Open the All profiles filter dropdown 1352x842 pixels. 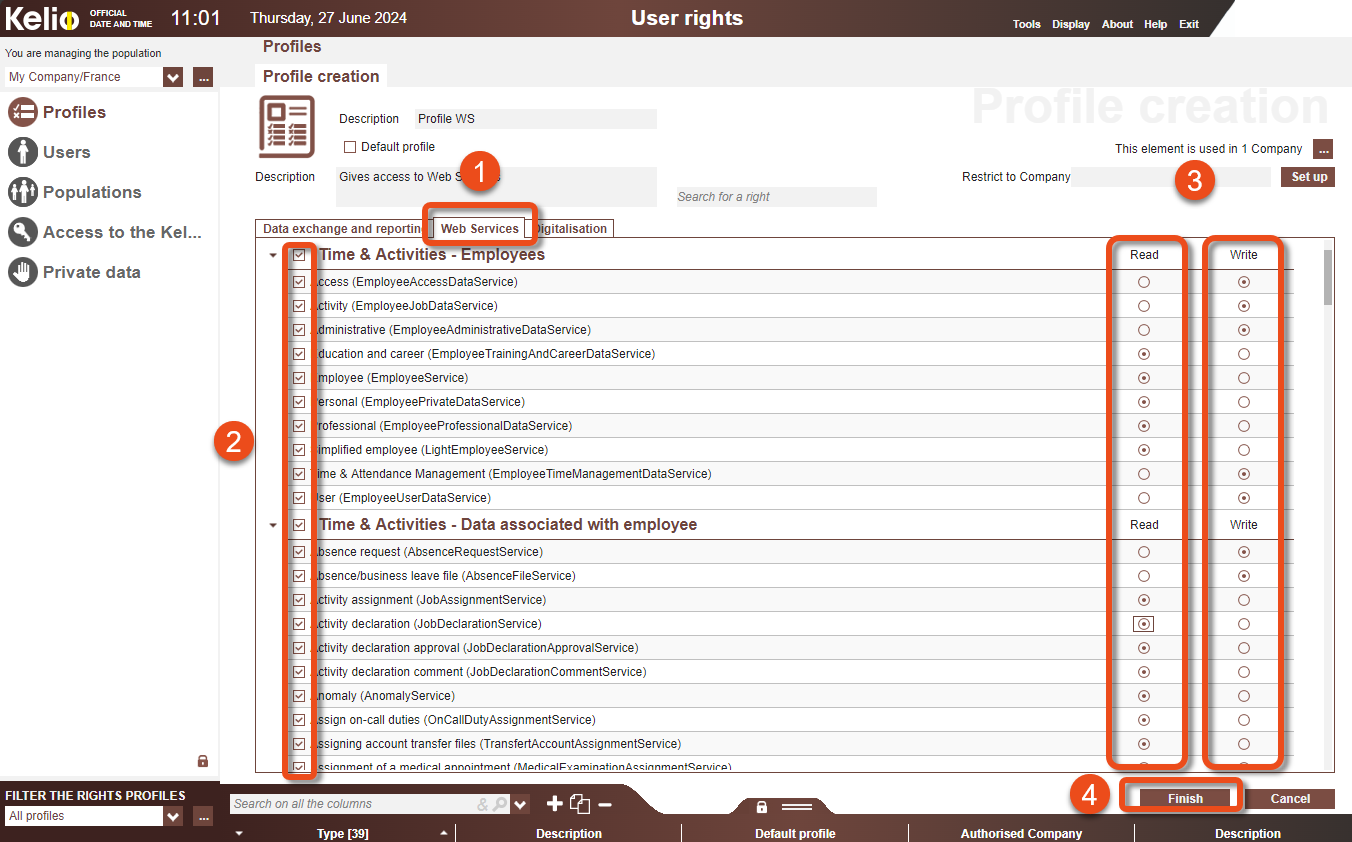(x=173, y=816)
